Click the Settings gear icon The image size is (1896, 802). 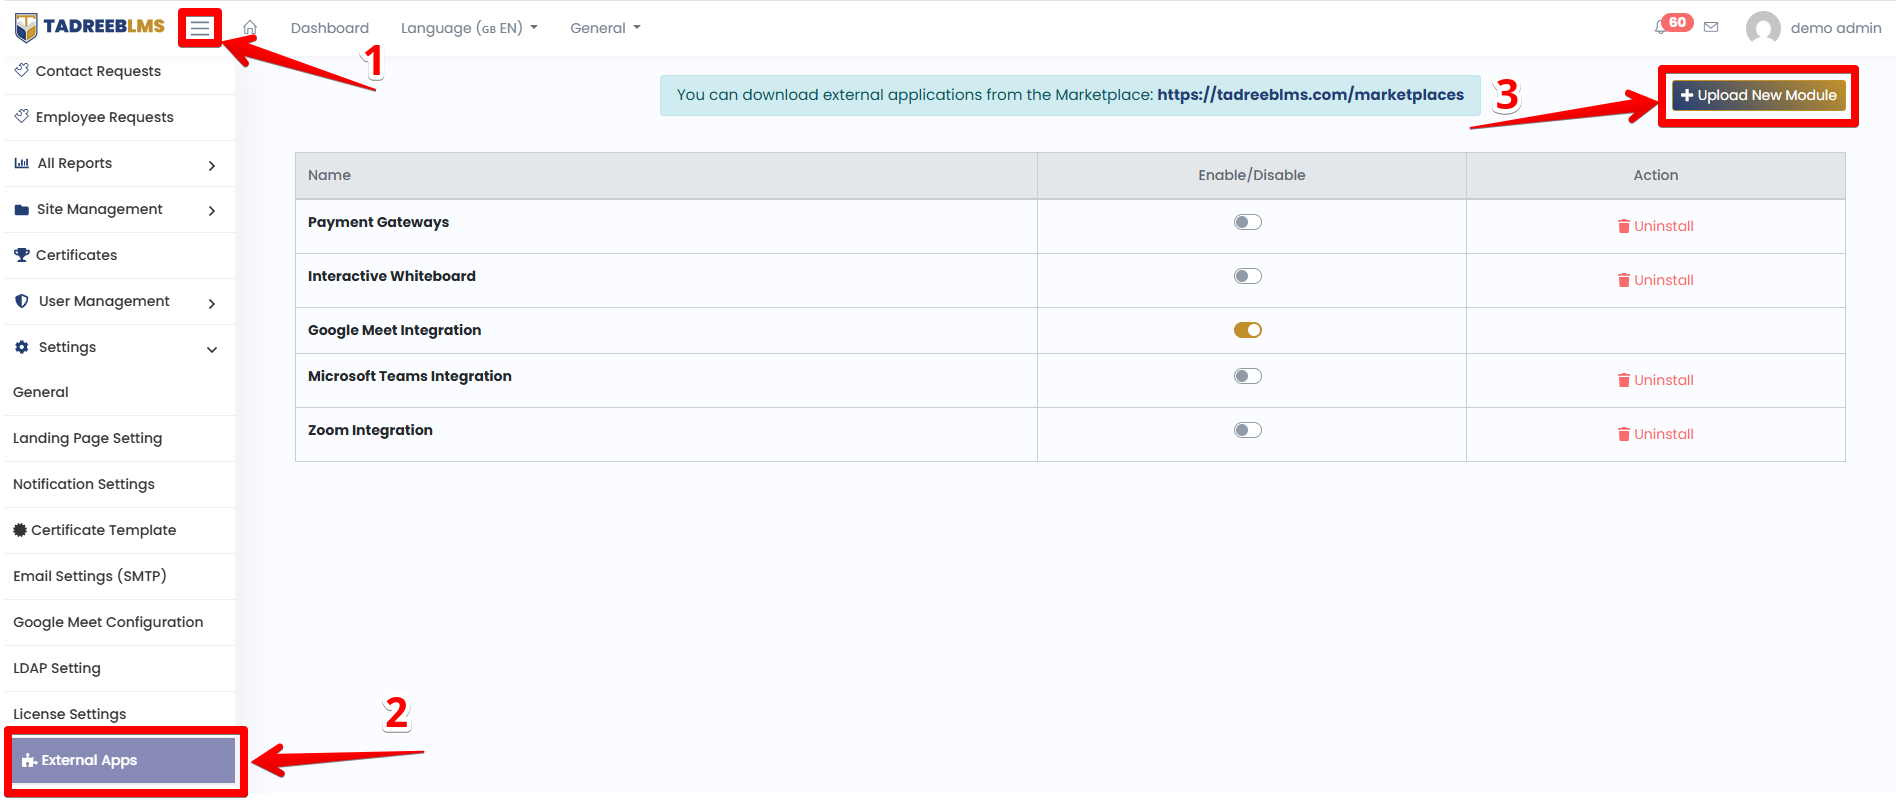[x=22, y=347]
